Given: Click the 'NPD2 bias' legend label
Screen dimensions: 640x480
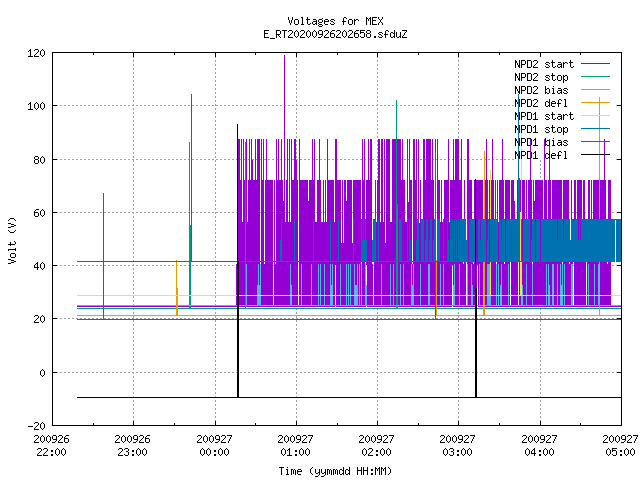Looking at the screenshot, I should (x=541, y=90).
